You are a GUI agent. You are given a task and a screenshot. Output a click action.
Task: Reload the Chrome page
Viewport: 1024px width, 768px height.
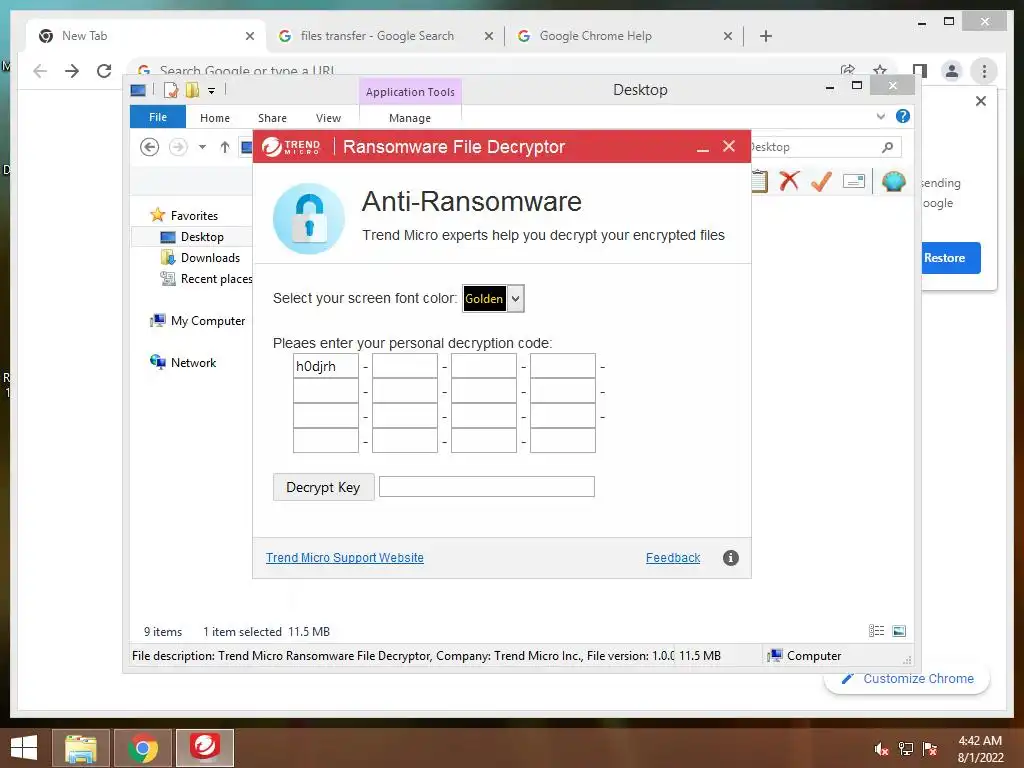104,71
